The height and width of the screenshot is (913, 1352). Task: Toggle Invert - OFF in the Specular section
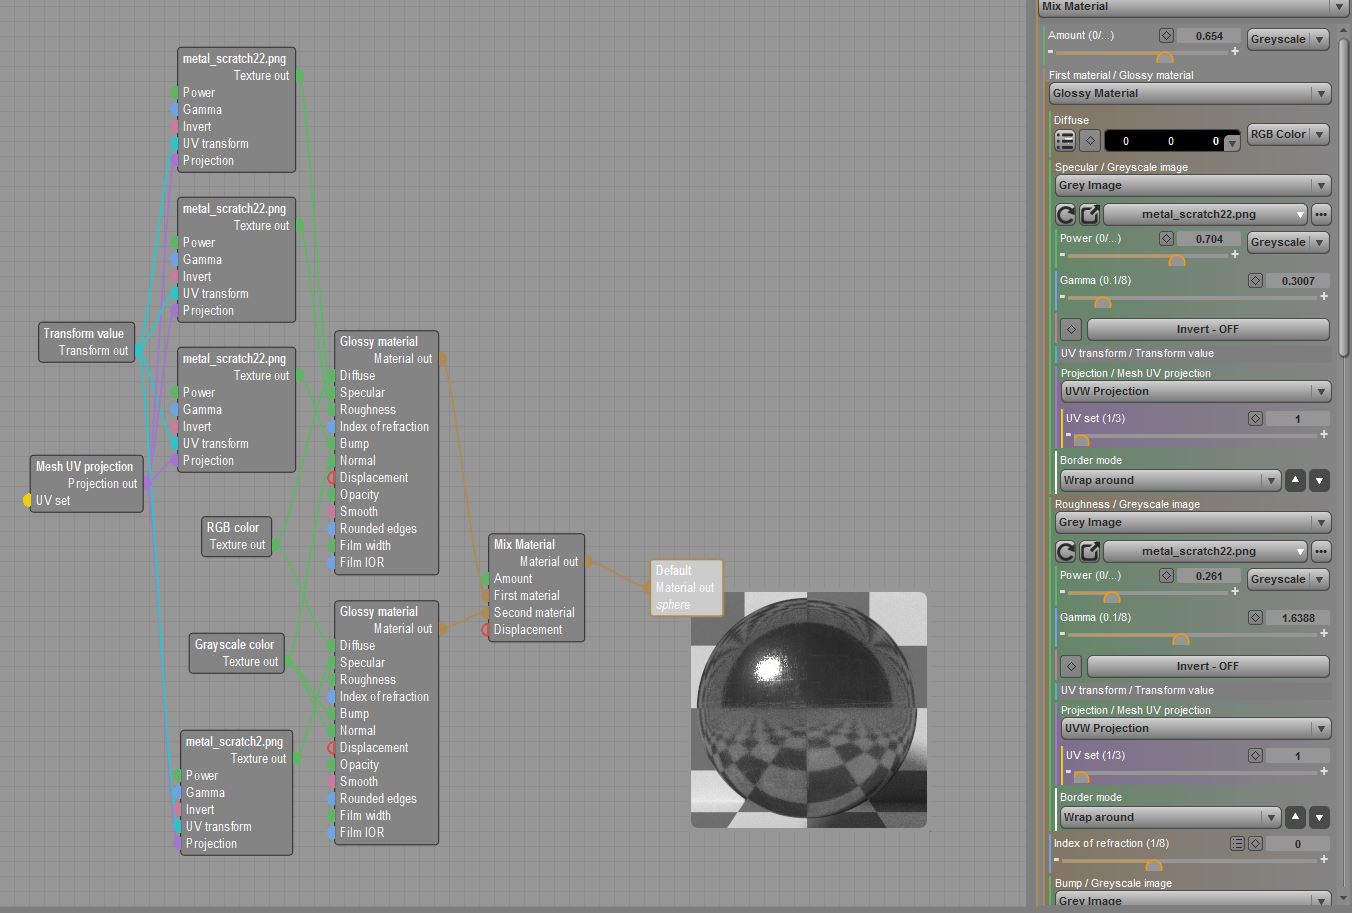pos(1208,329)
